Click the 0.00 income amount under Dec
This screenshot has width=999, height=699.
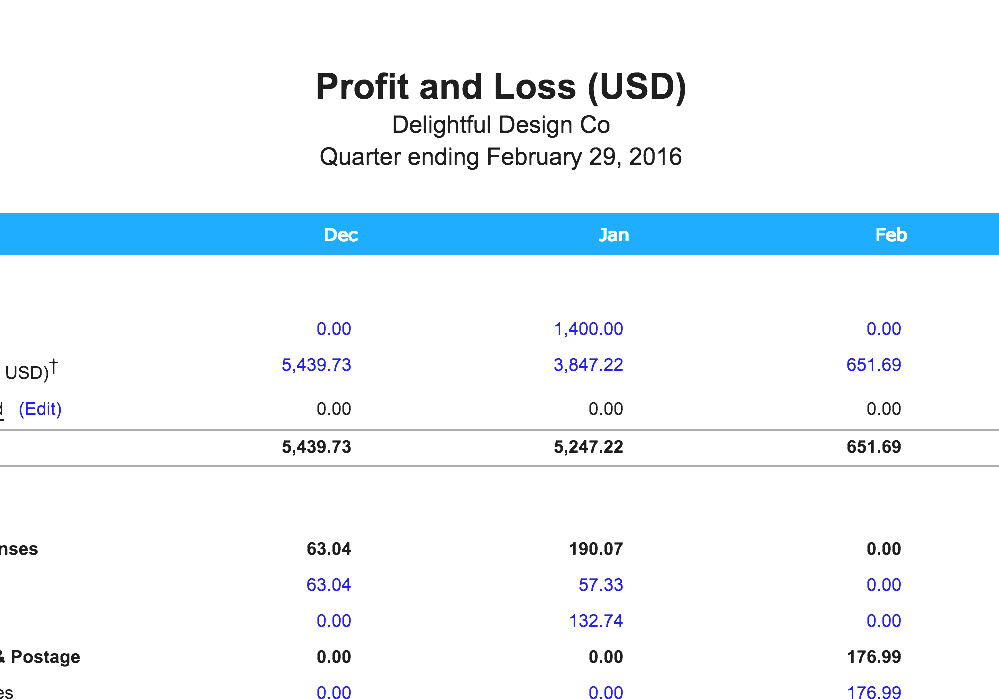pyautogui.click(x=334, y=328)
